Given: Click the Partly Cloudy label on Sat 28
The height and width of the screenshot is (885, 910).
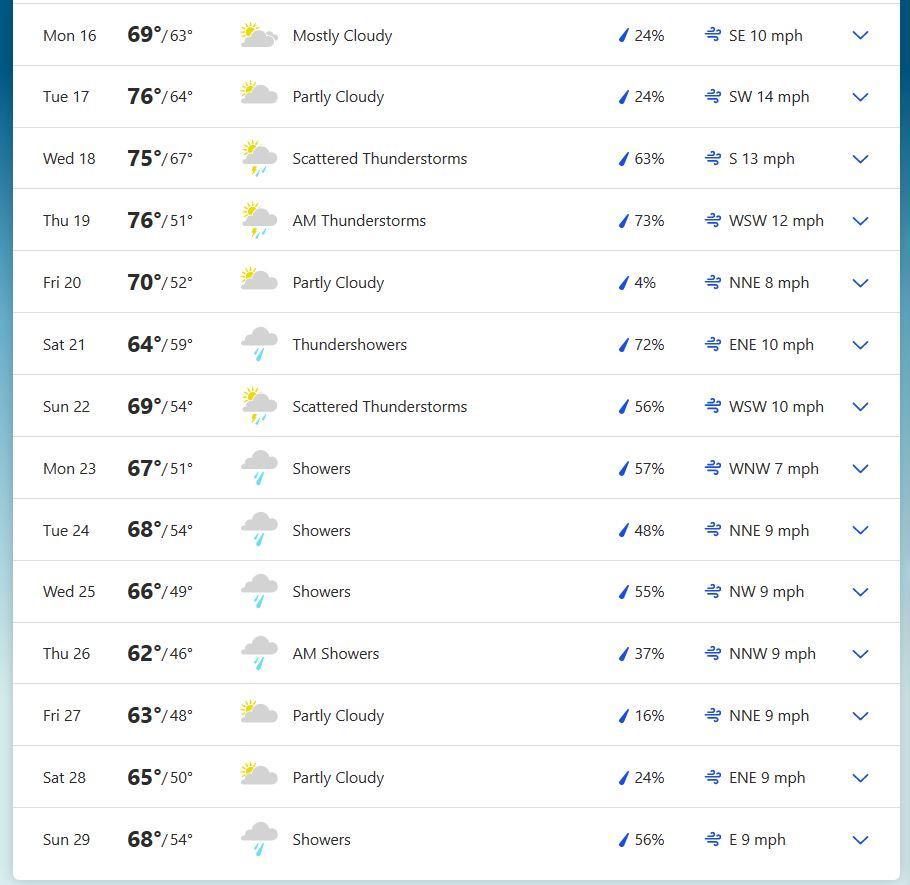Looking at the screenshot, I should (x=338, y=778).
